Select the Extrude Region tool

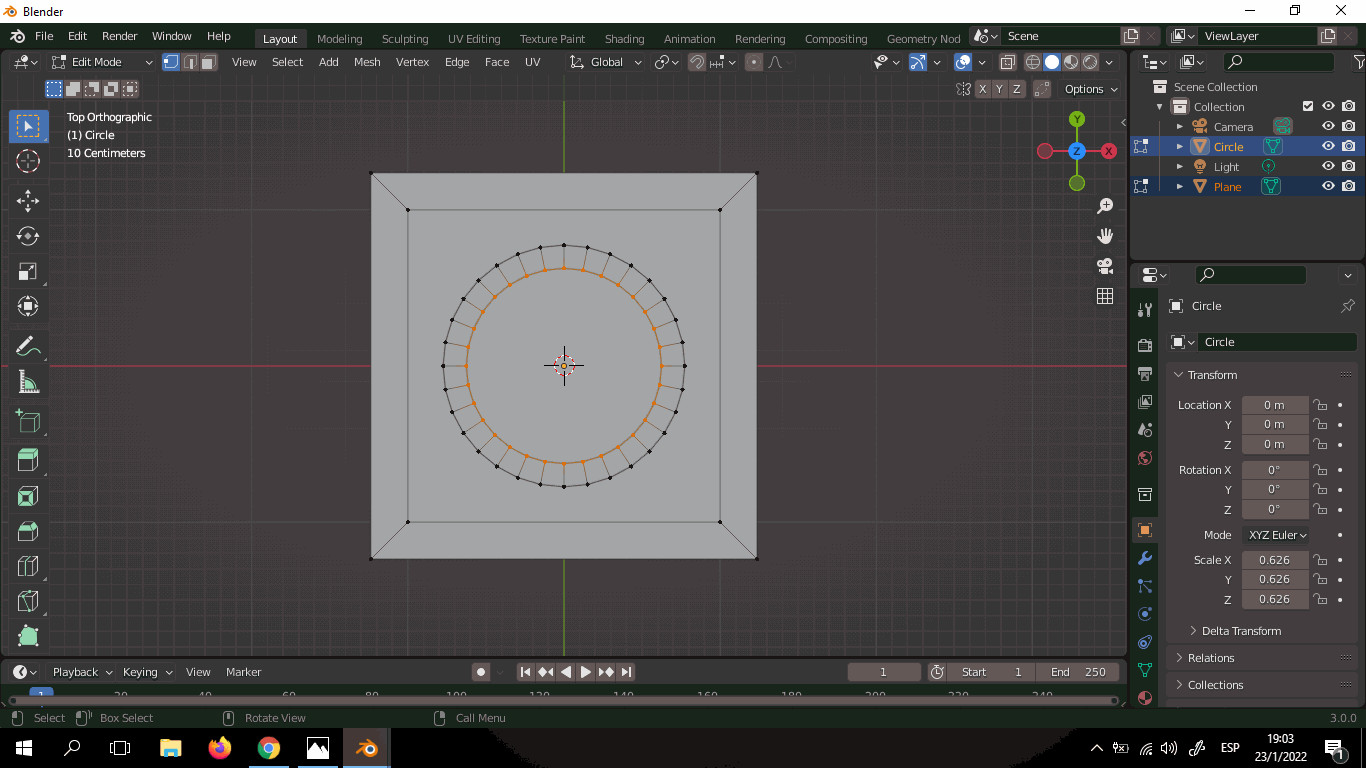pyautogui.click(x=28, y=461)
